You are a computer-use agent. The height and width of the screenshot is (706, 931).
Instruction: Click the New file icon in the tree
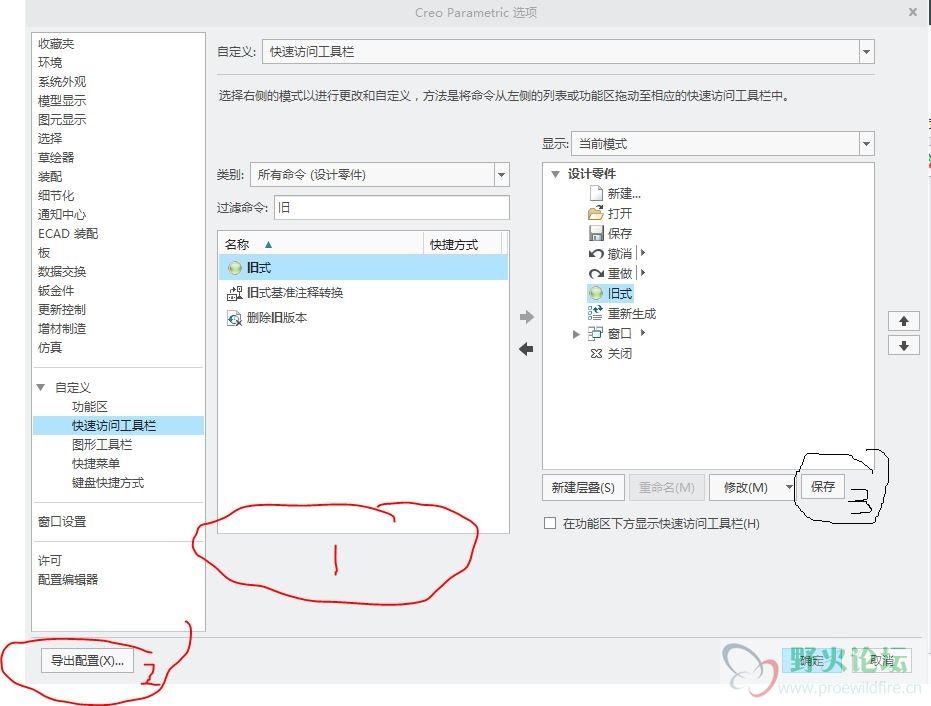(x=596, y=193)
